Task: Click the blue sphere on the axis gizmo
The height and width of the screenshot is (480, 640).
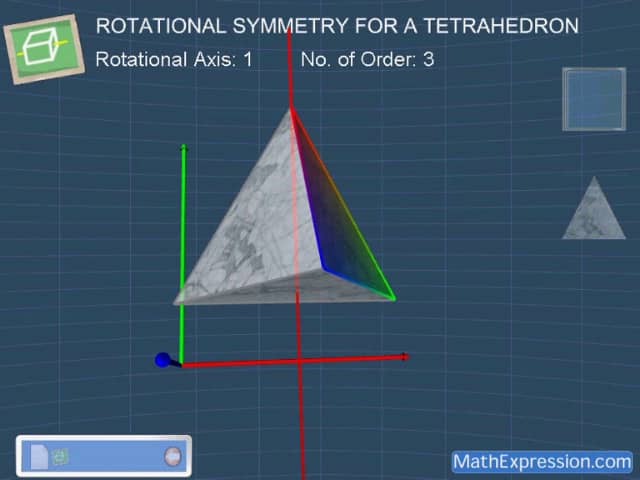Action: (162, 360)
